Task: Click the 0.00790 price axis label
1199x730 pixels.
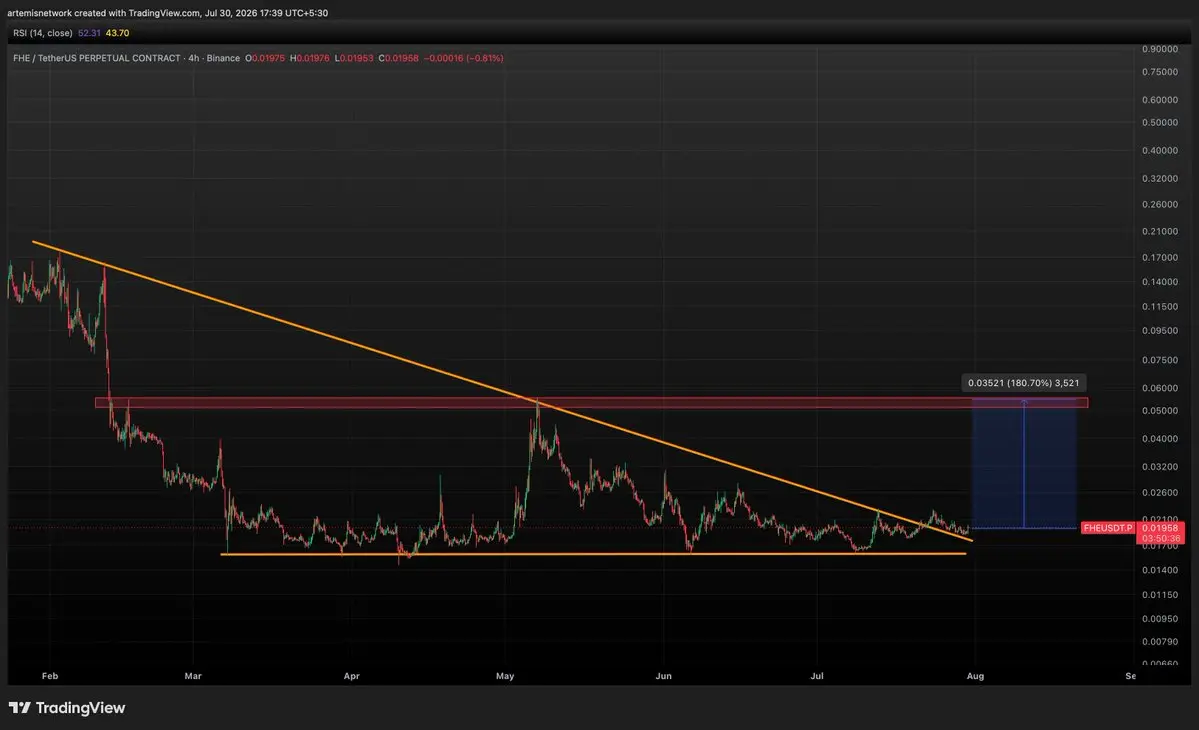Action: point(1160,642)
